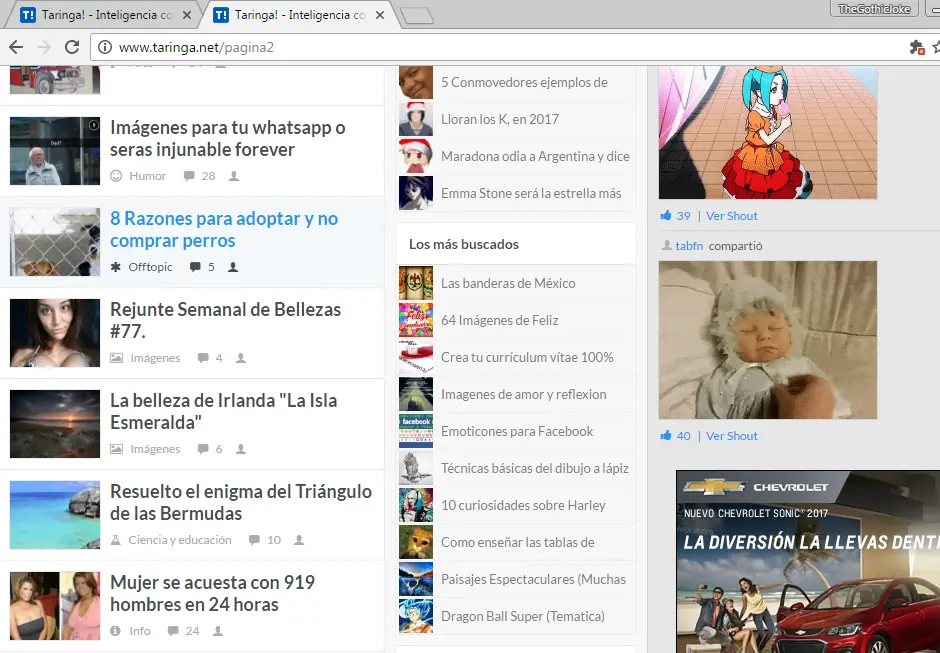Open Paisajes Espectaculares (Muchas
The width and height of the screenshot is (940, 653).
click(x=534, y=579)
